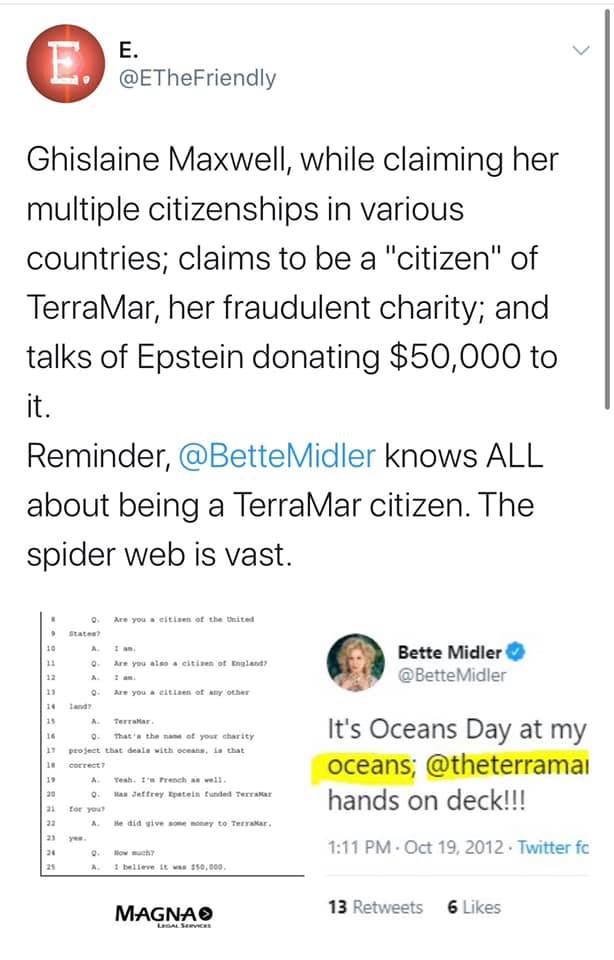
Task: Open @BetteMidler handle under the screenshot name
Action: (x=452, y=675)
